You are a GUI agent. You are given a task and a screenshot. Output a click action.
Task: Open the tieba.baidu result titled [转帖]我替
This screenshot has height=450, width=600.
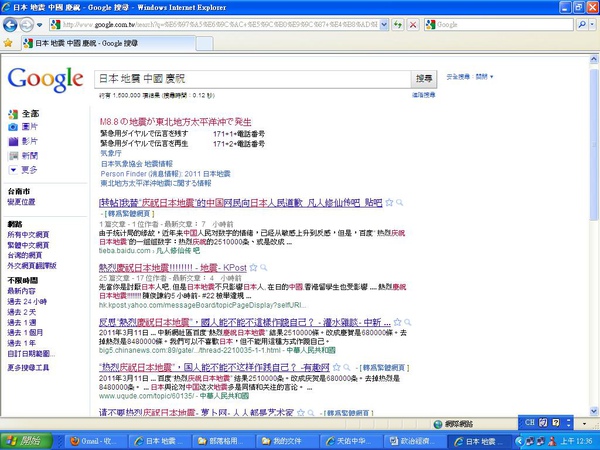pos(241,203)
